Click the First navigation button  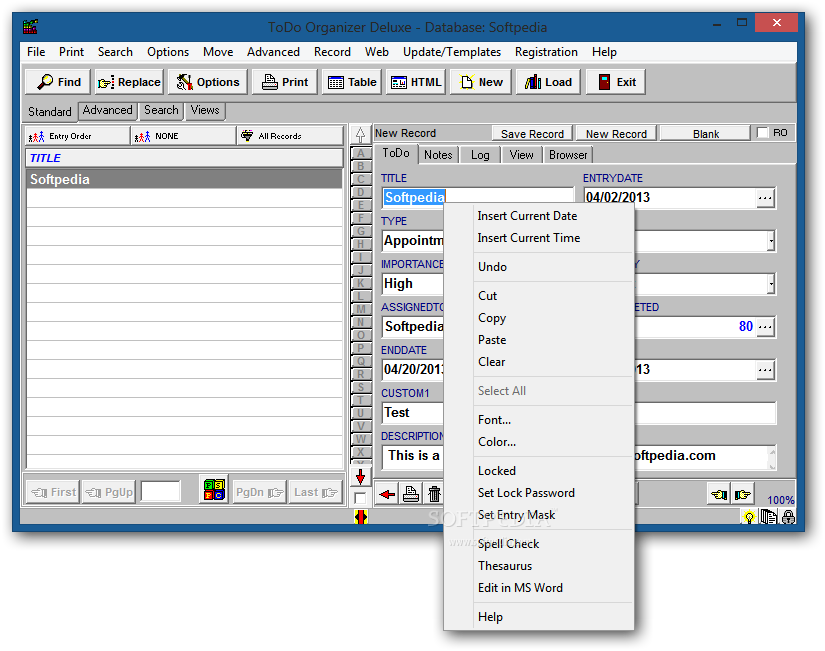coord(53,492)
